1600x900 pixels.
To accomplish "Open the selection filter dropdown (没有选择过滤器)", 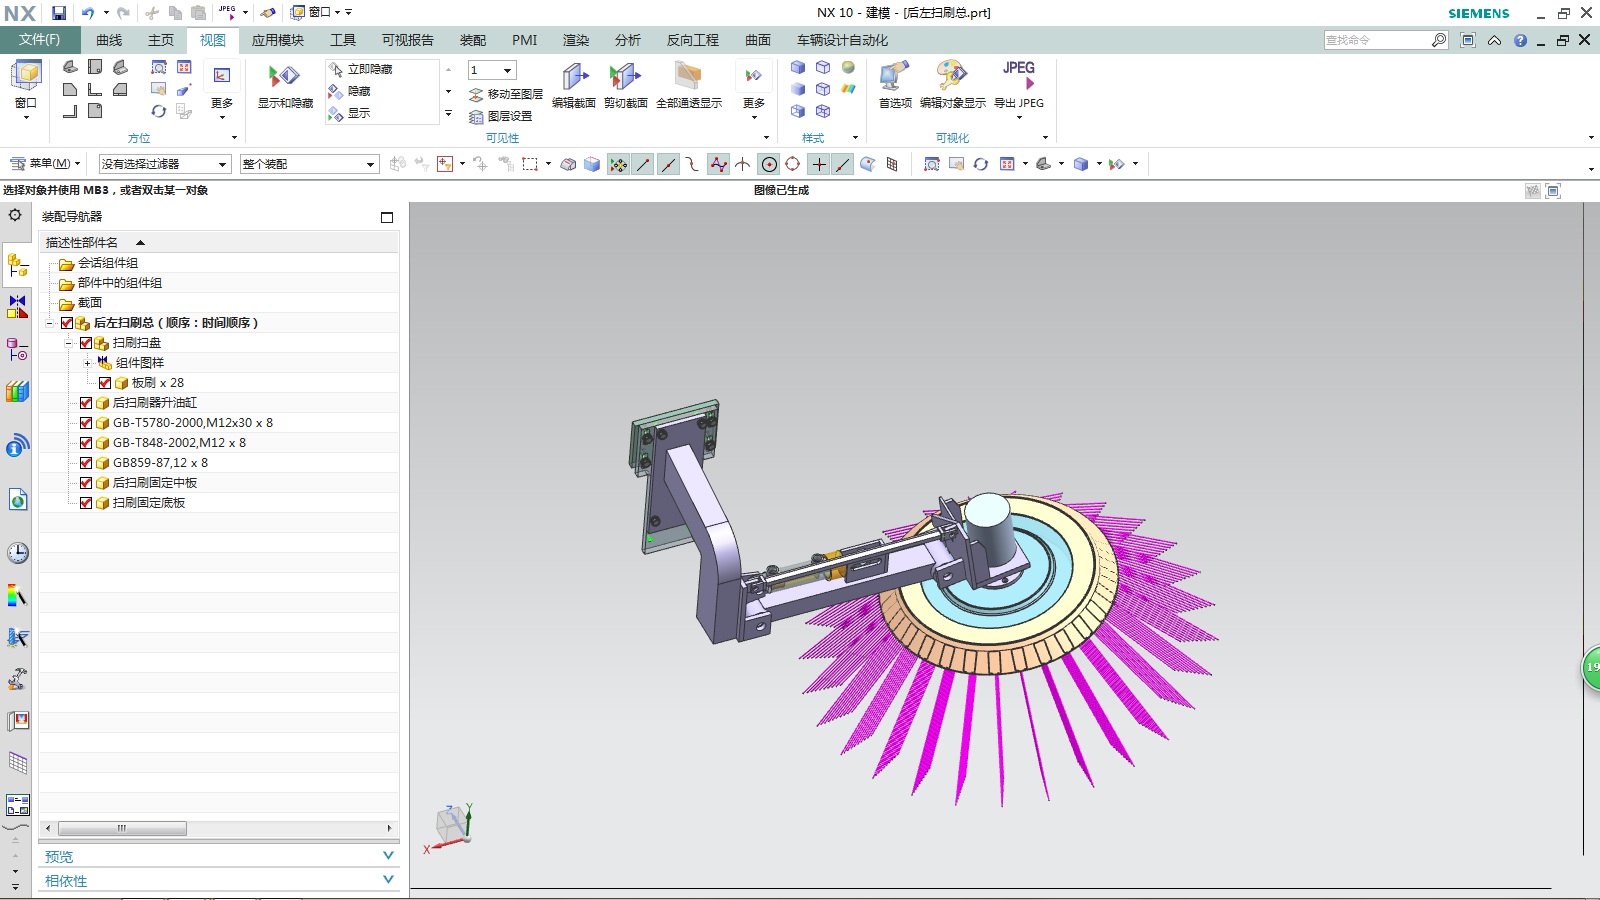I will (x=165, y=164).
